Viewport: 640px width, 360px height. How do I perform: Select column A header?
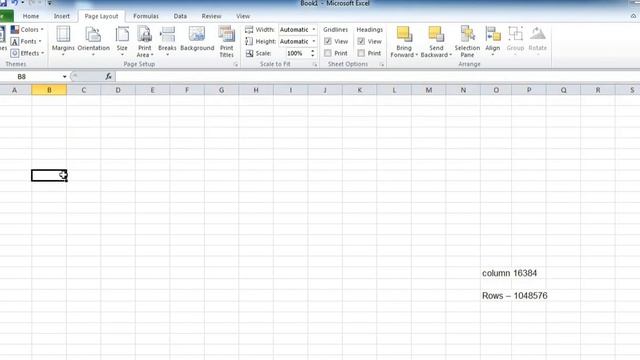coord(15,90)
